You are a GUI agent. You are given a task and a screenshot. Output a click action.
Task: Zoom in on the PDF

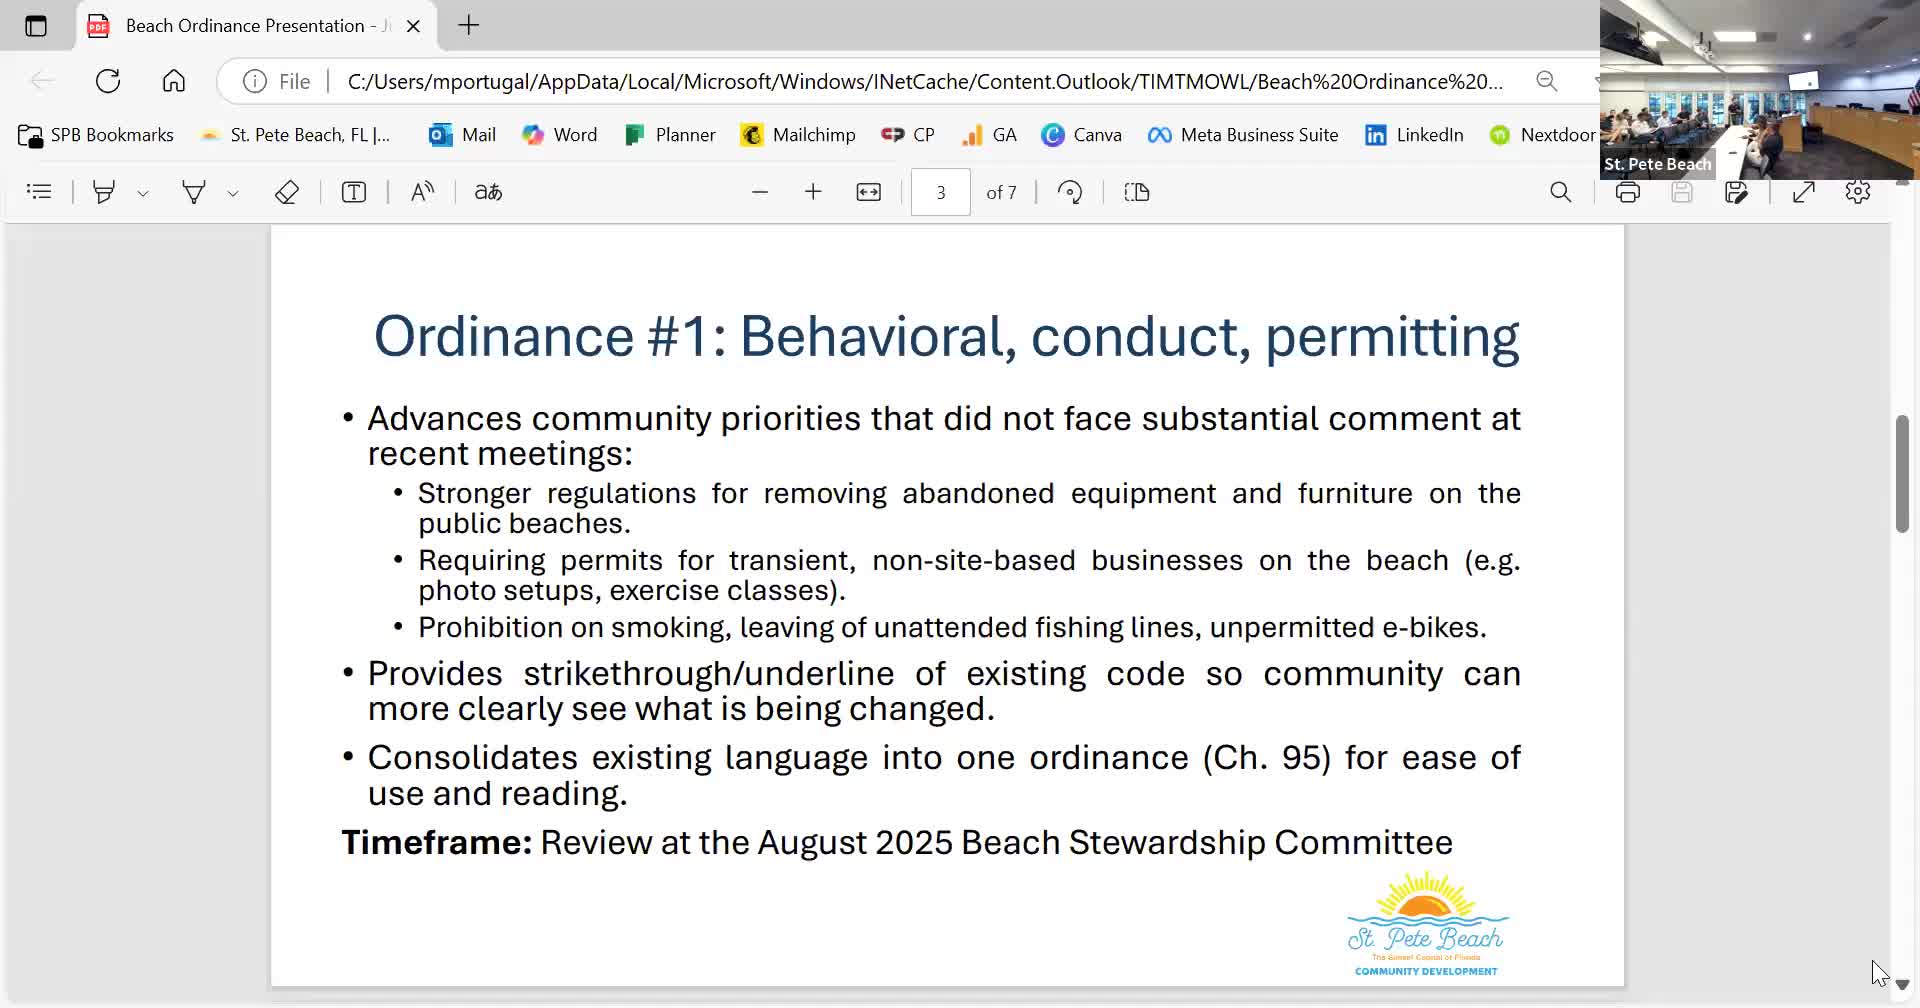[813, 192]
